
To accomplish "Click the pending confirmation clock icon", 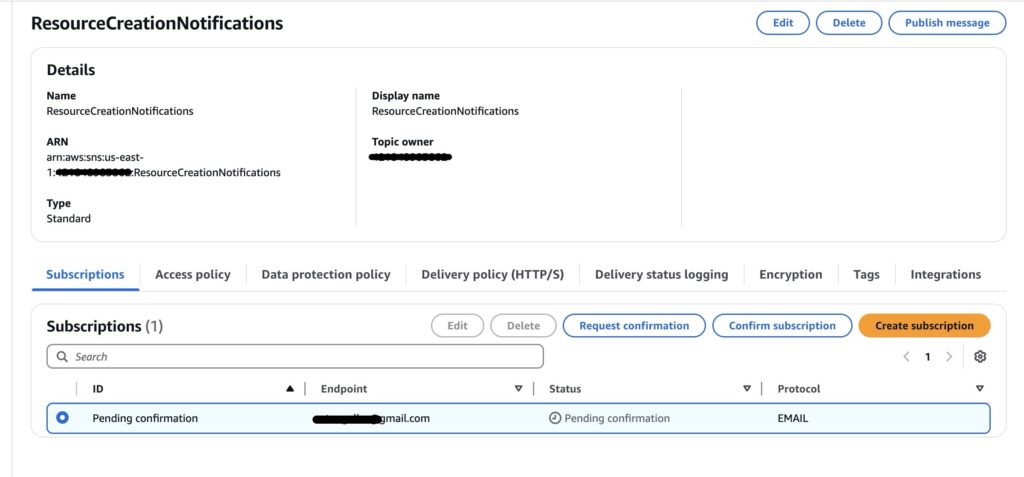I will click(x=555, y=418).
